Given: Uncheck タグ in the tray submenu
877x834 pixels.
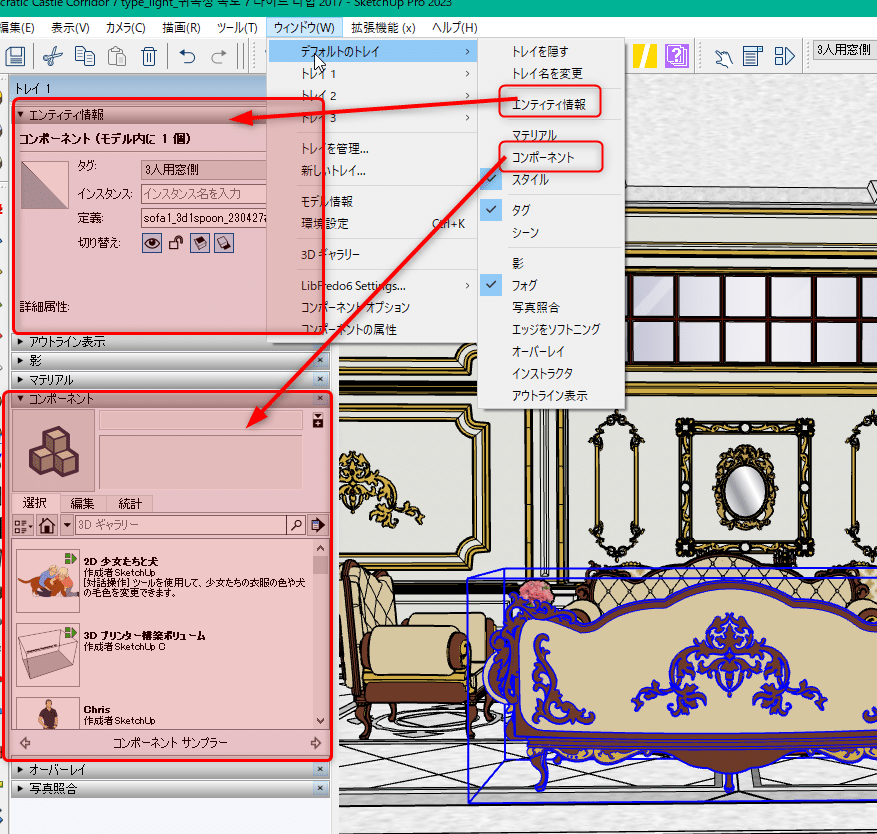Looking at the screenshot, I should [520, 210].
